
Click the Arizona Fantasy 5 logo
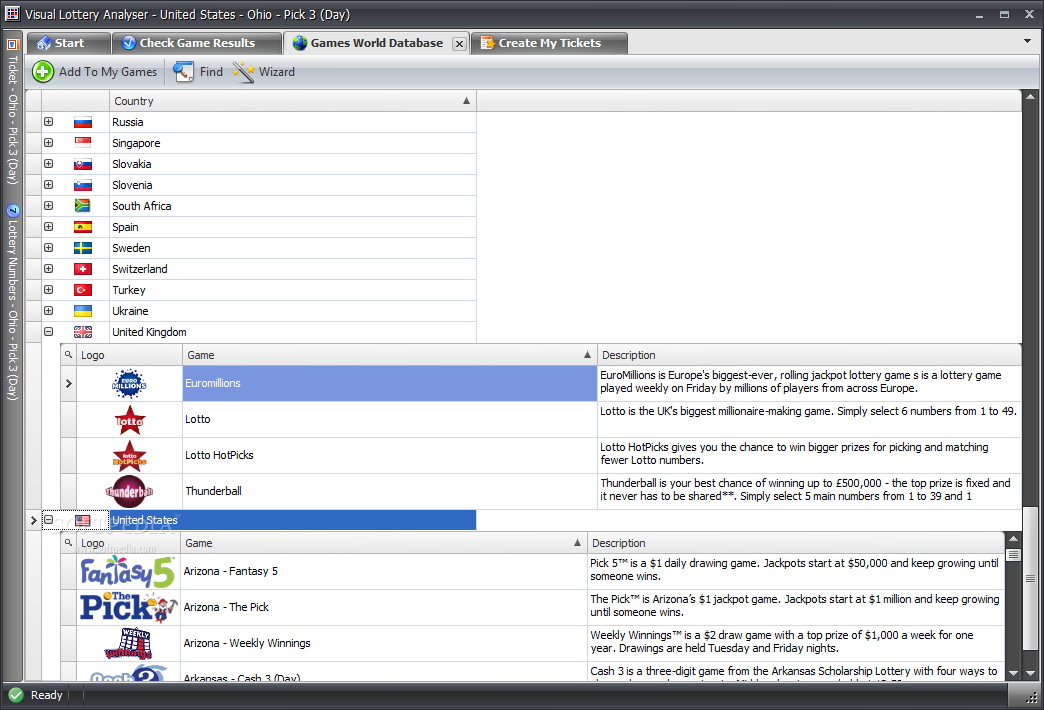click(127, 571)
